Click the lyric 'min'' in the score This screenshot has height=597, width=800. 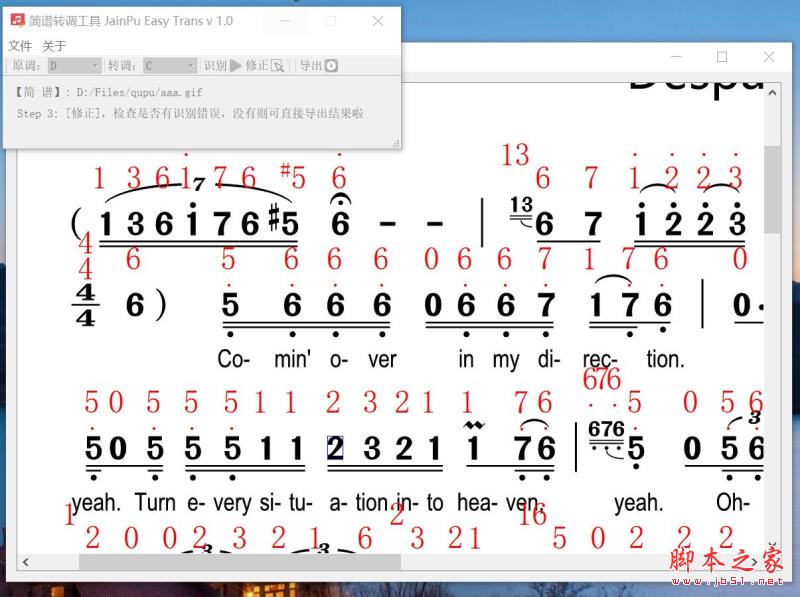point(293,359)
